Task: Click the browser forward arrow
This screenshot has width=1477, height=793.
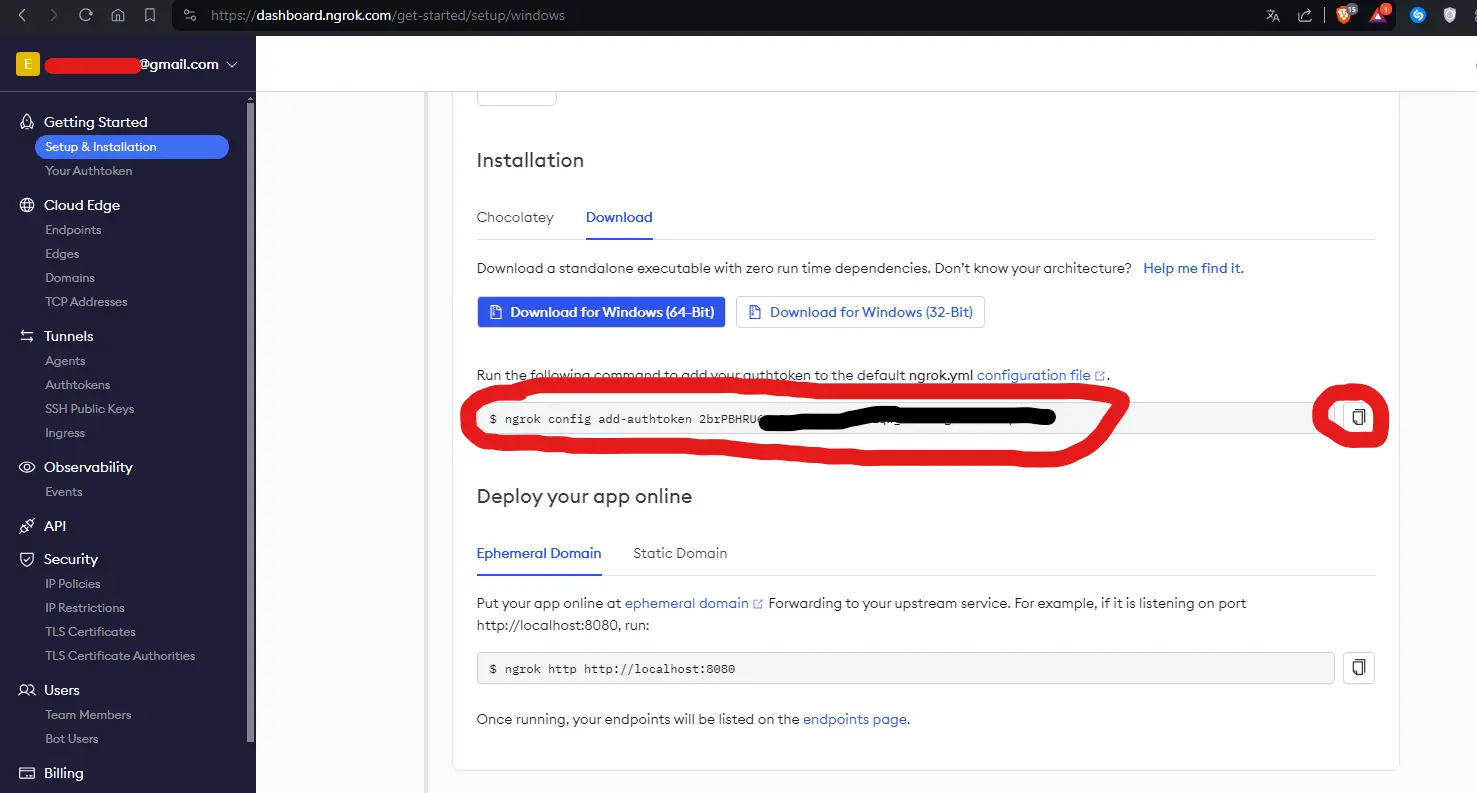Action: (x=54, y=15)
